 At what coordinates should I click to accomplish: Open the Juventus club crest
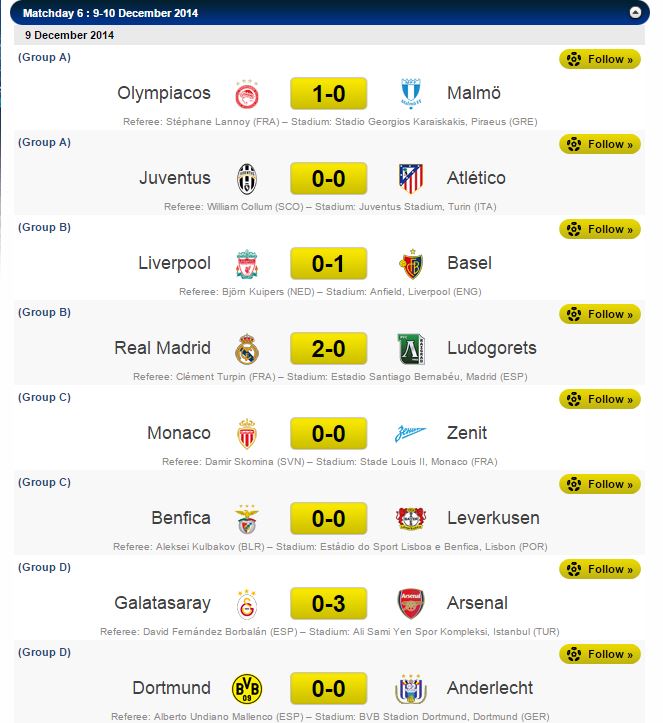[x=247, y=179]
